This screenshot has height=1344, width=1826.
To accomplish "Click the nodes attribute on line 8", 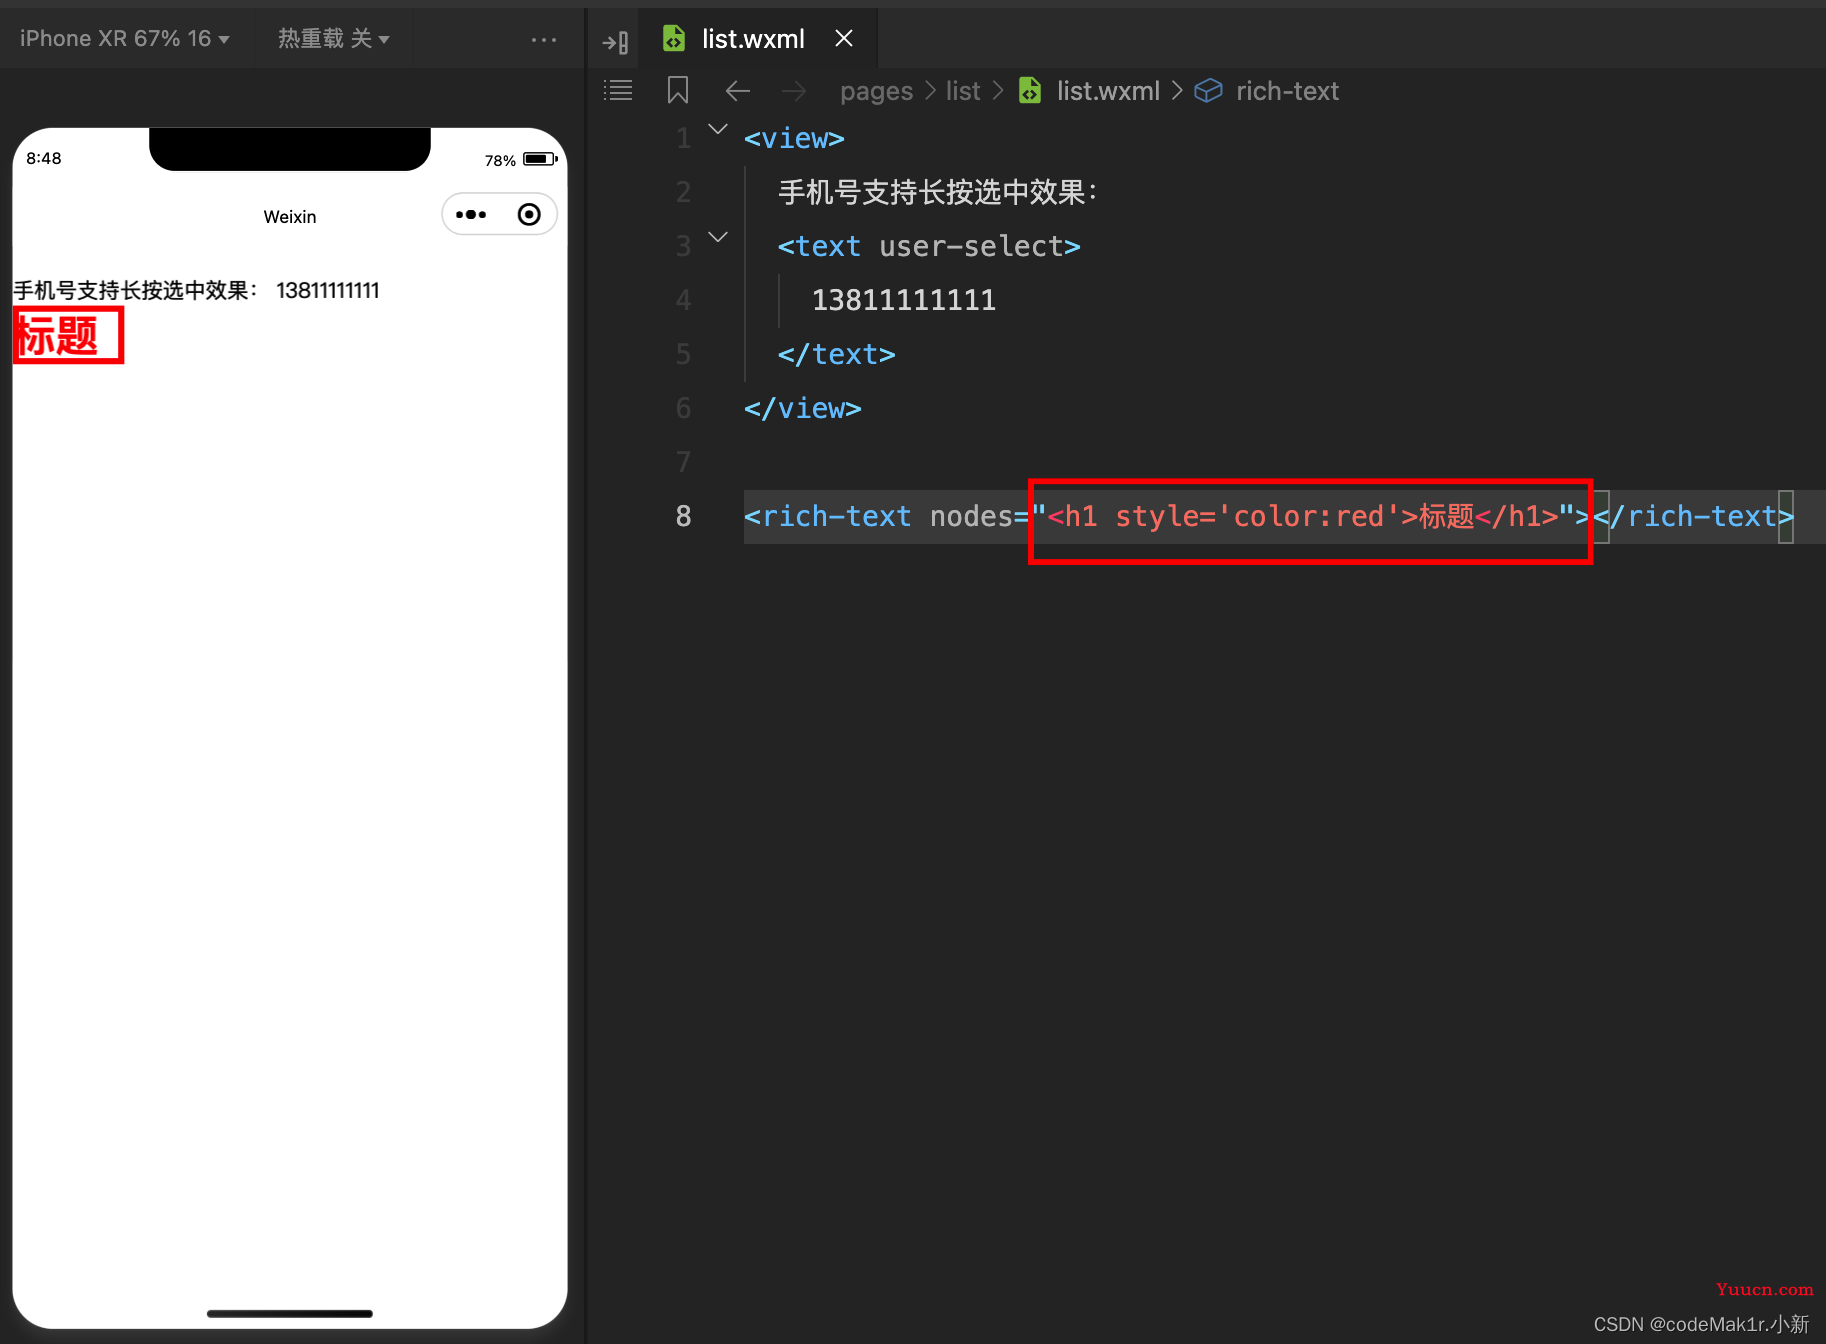I will click(971, 516).
